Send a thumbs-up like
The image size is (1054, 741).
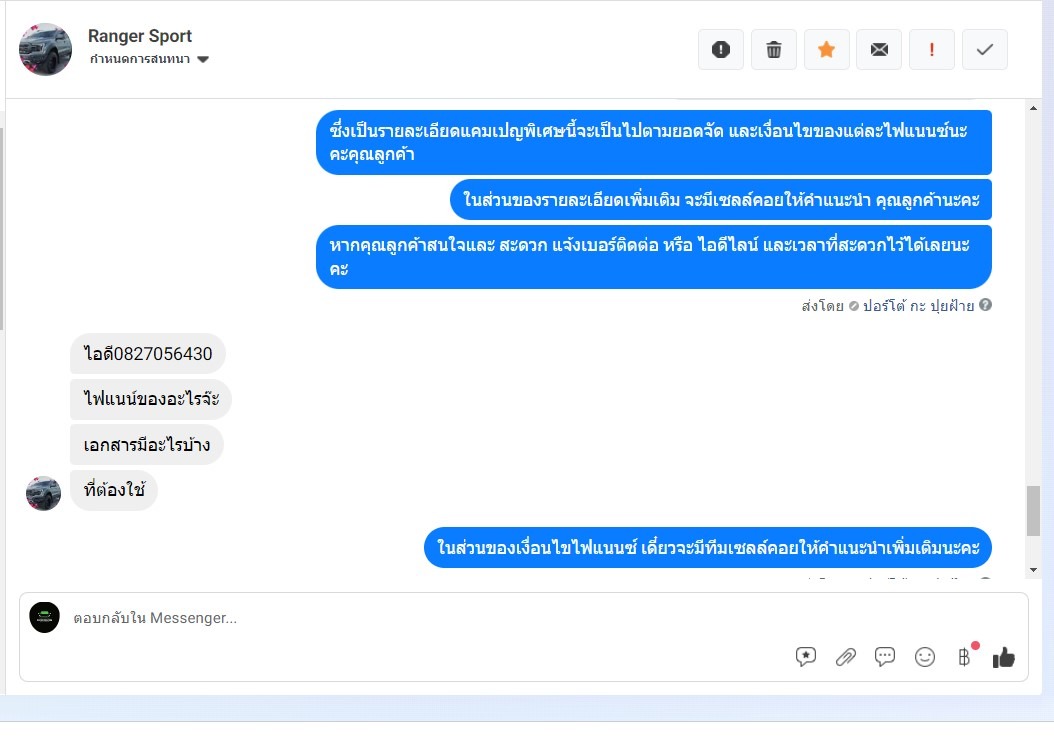click(1004, 657)
